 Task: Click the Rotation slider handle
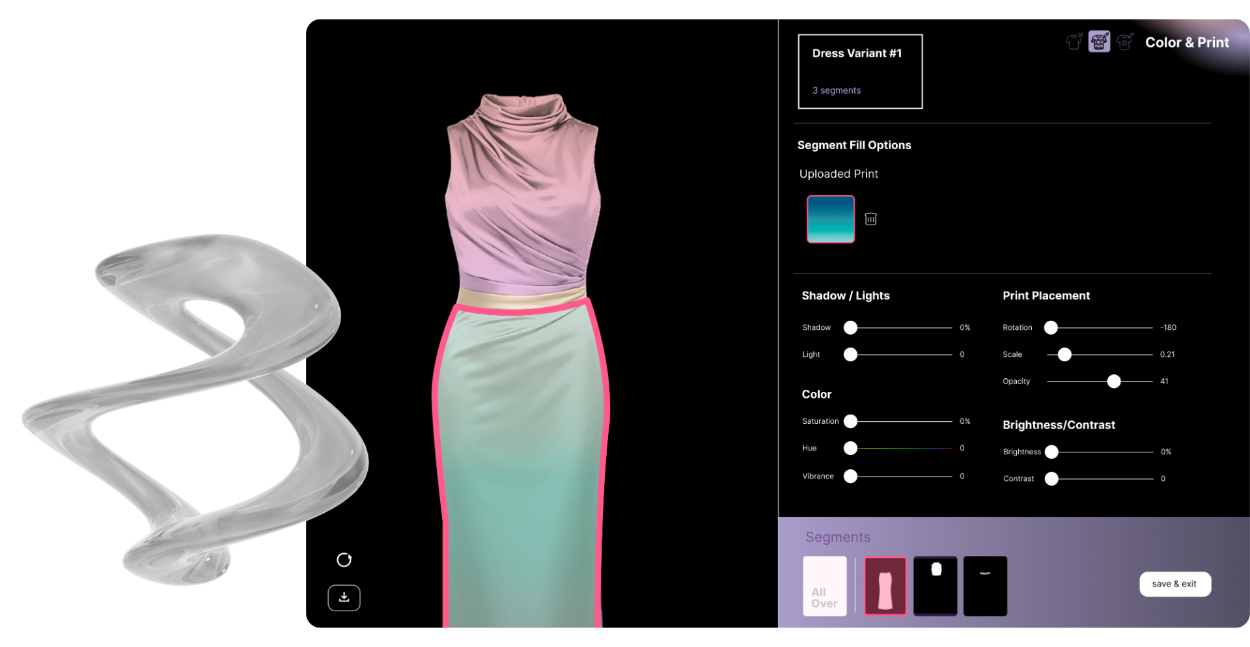click(1051, 327)
